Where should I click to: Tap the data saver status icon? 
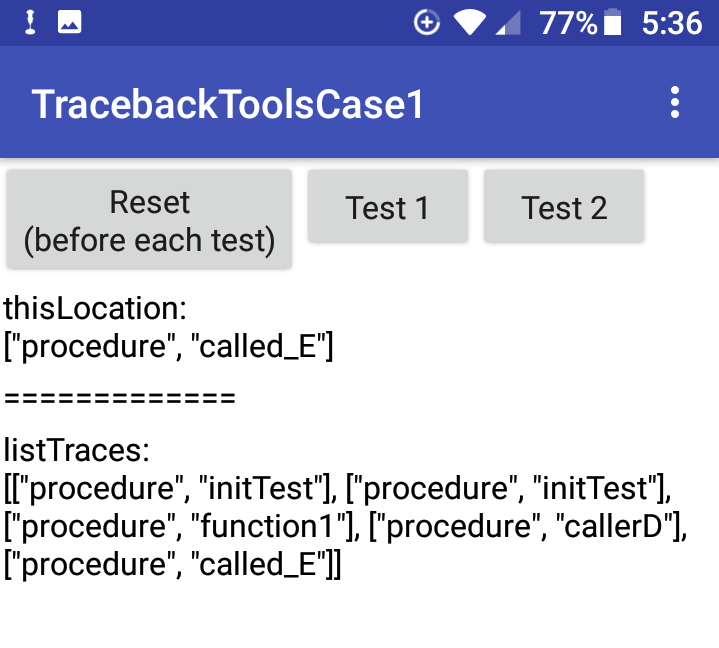(426, 22)
